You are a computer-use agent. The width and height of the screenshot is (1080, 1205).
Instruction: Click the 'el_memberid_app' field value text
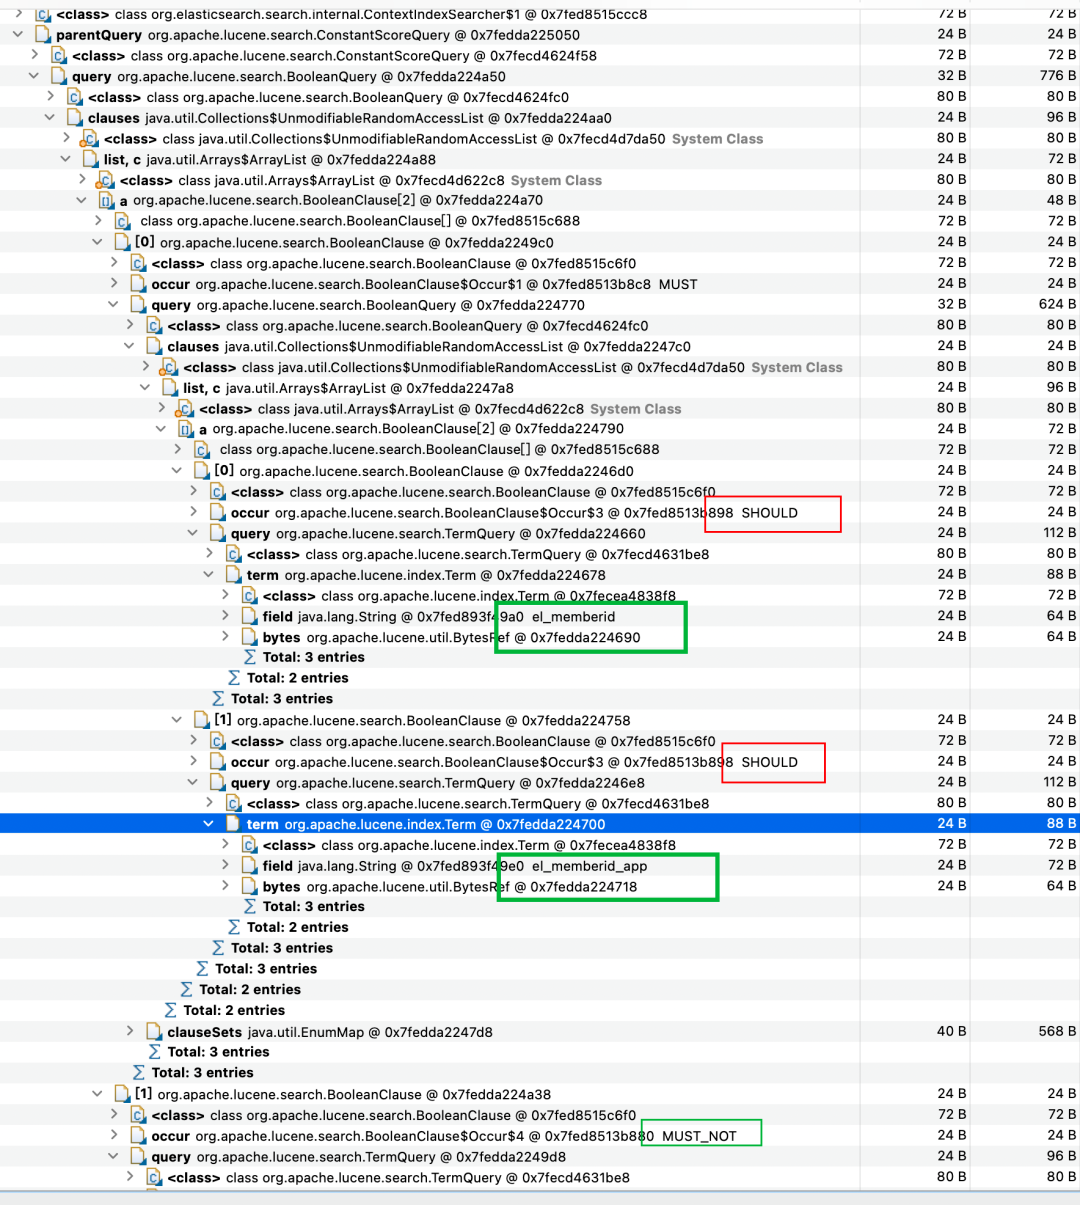tap(589, 866)
